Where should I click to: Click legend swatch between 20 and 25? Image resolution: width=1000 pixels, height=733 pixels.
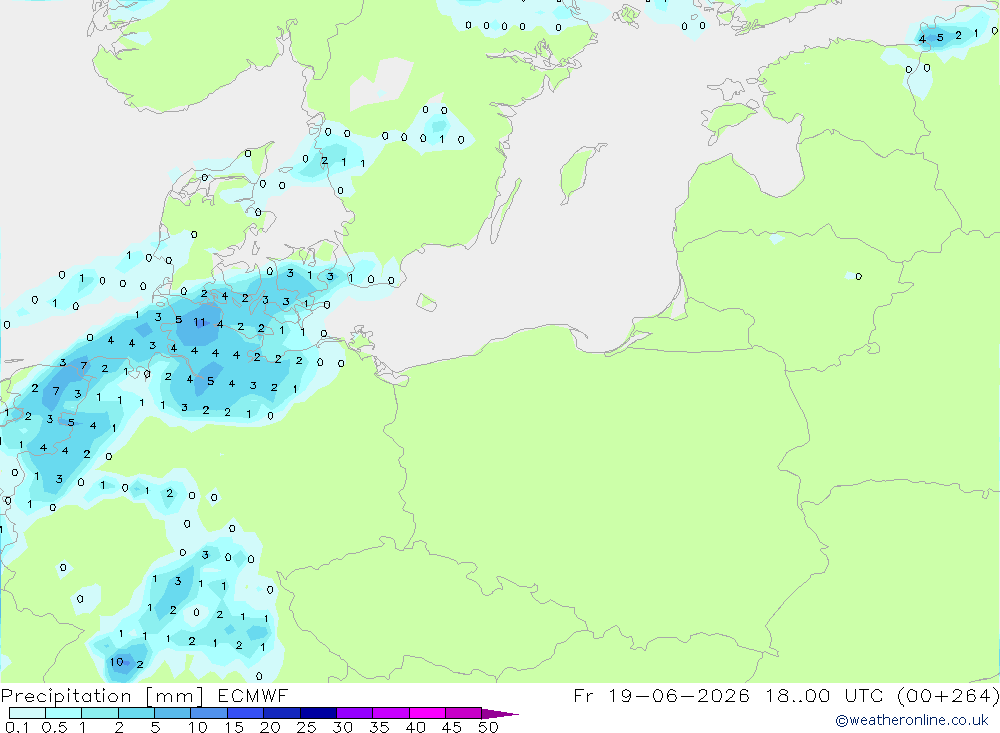pyautogui.click(x=282, y=713)
